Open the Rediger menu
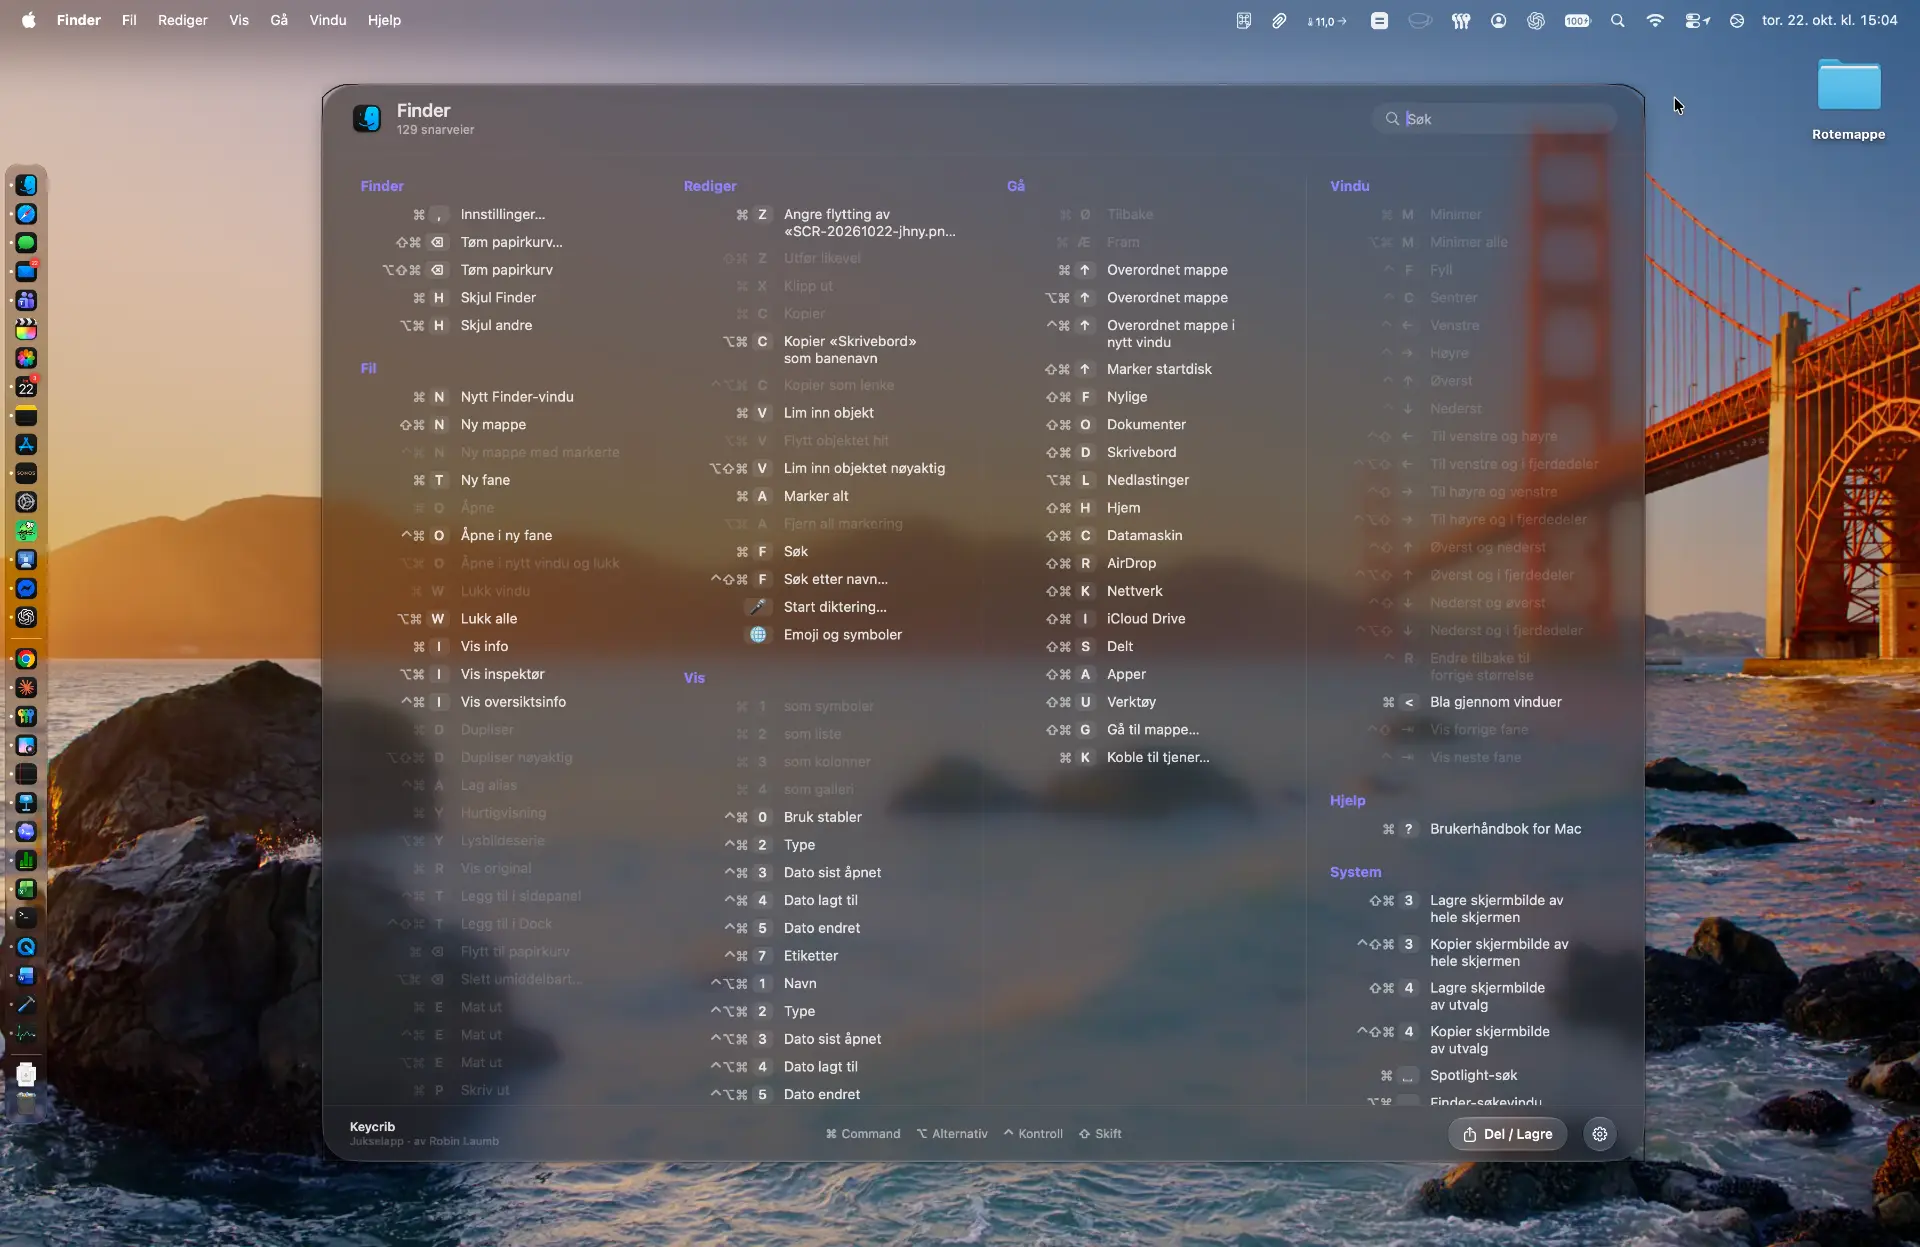The image size is (1920, 1247). pos(183,20)
